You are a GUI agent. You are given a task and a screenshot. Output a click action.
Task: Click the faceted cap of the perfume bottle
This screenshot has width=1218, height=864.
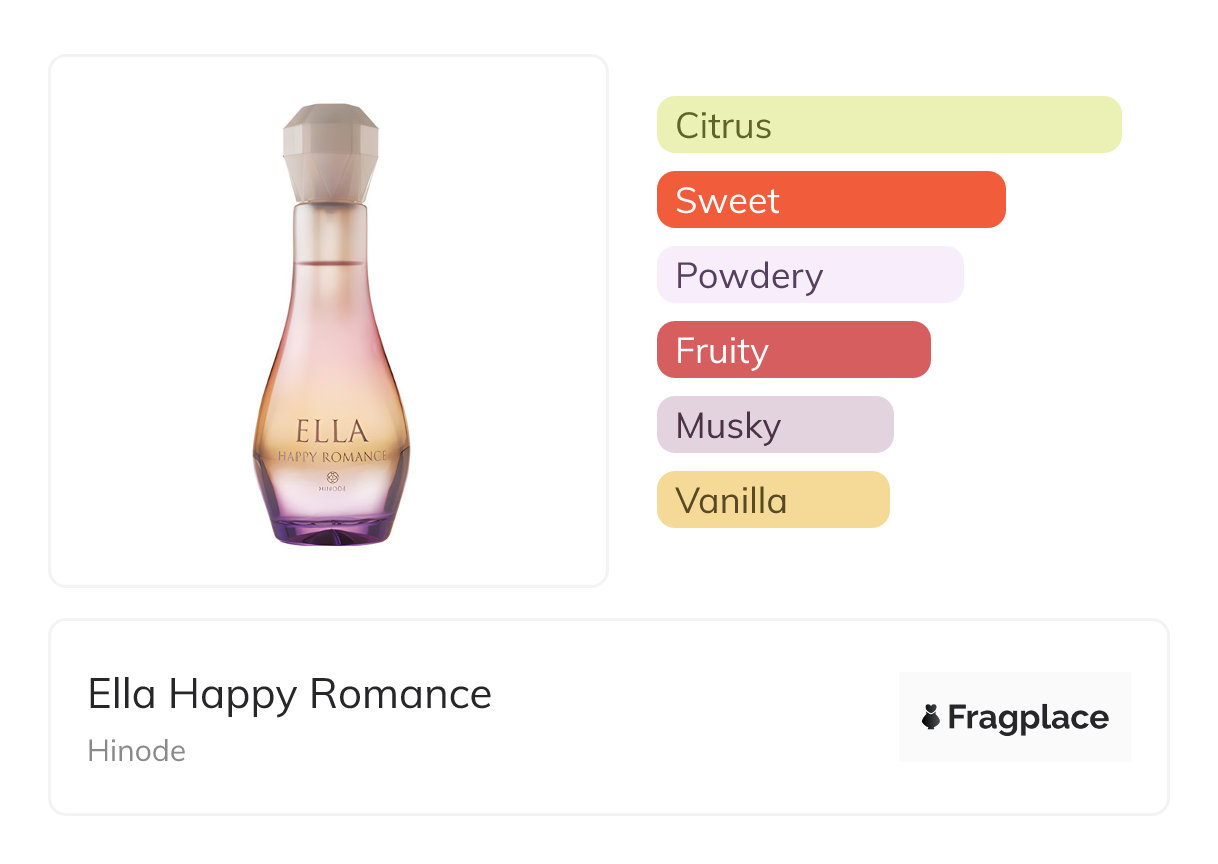pyautogui.click(x=331, y=150)
